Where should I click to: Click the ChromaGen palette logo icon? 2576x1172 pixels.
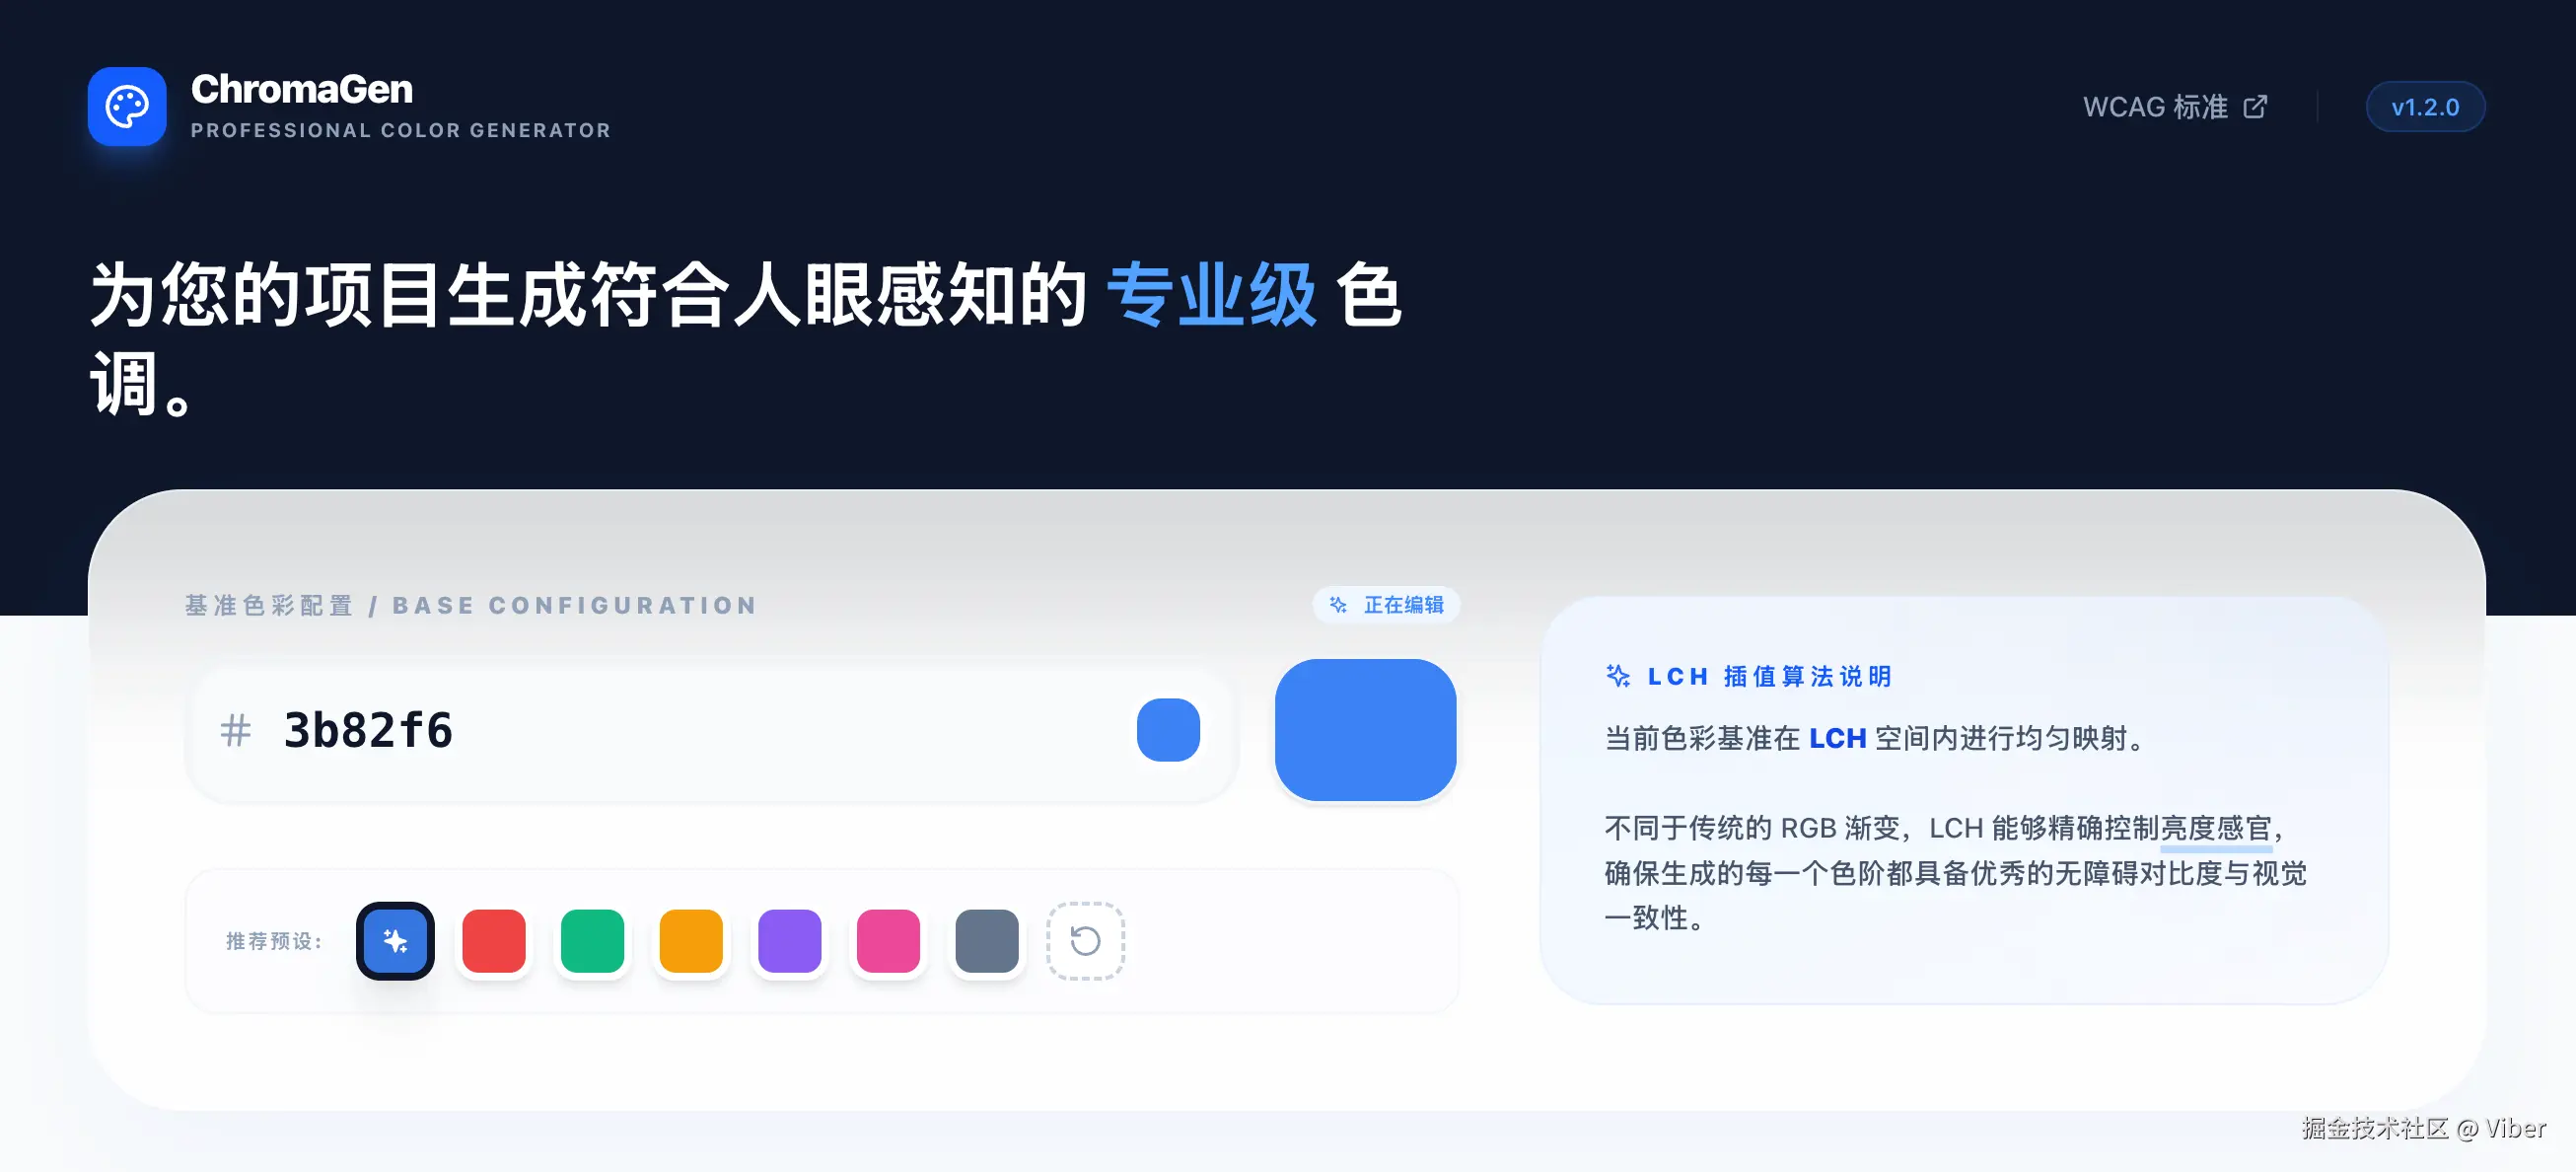click(127, 106)
